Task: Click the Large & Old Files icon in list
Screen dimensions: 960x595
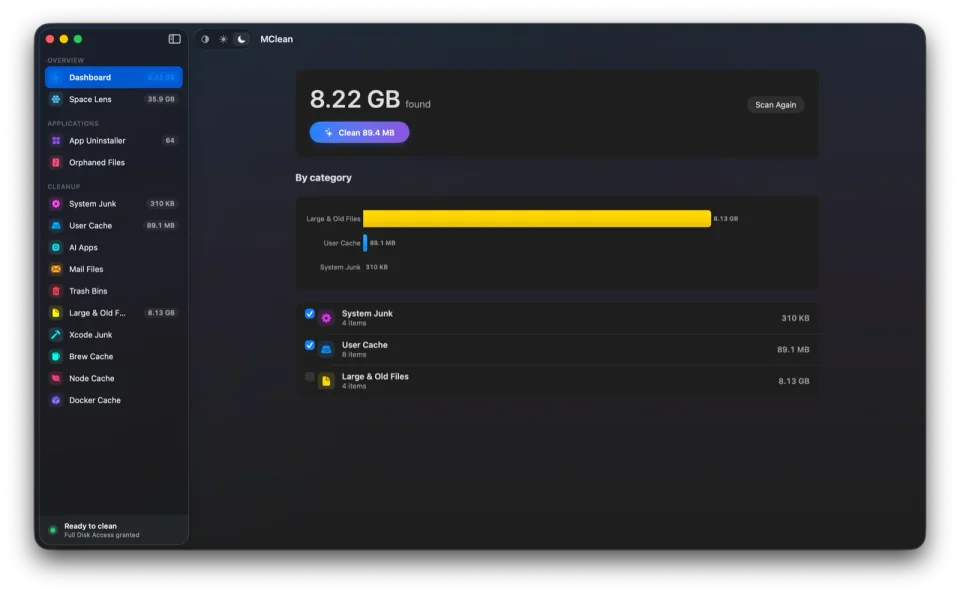Action: pyautogui.click(x=326, y=381)
